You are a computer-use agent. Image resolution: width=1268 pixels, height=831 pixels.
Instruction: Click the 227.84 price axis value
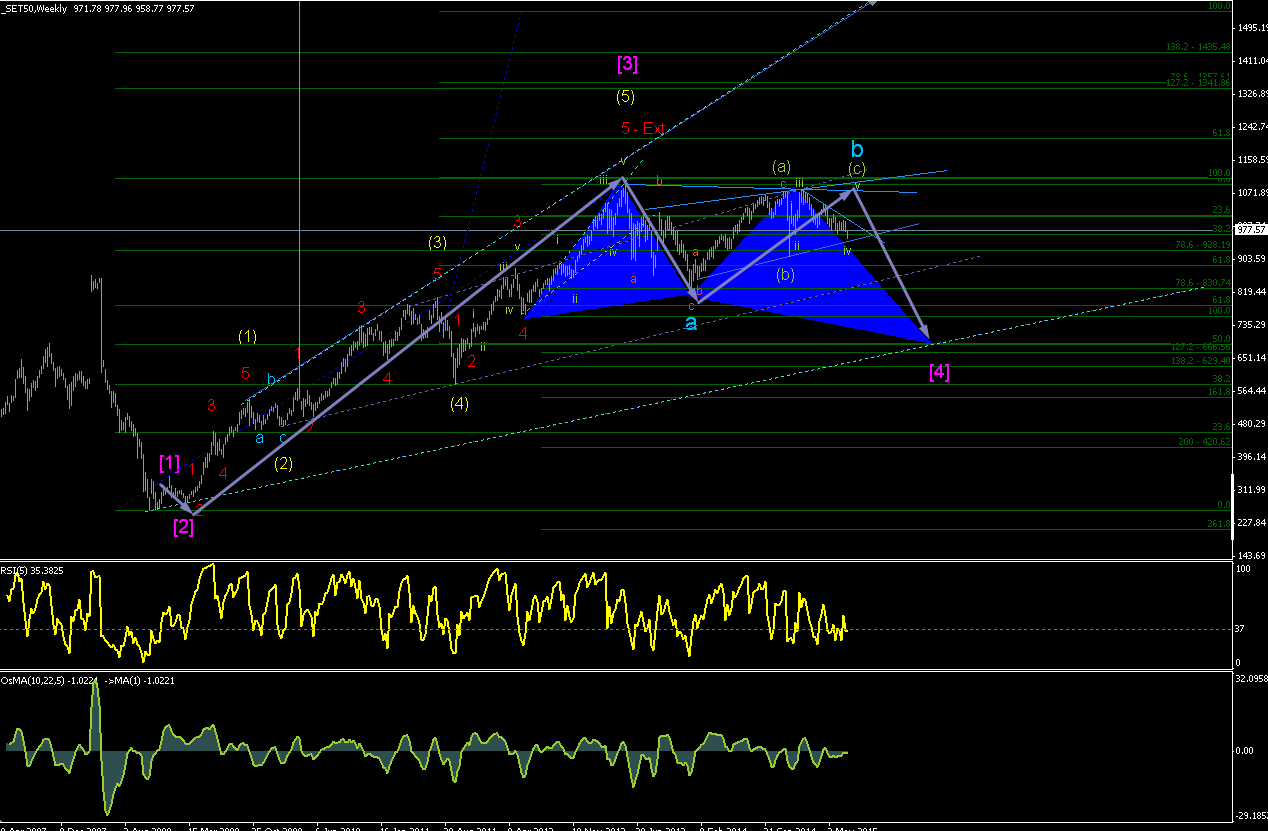[x=1251, y=523]
